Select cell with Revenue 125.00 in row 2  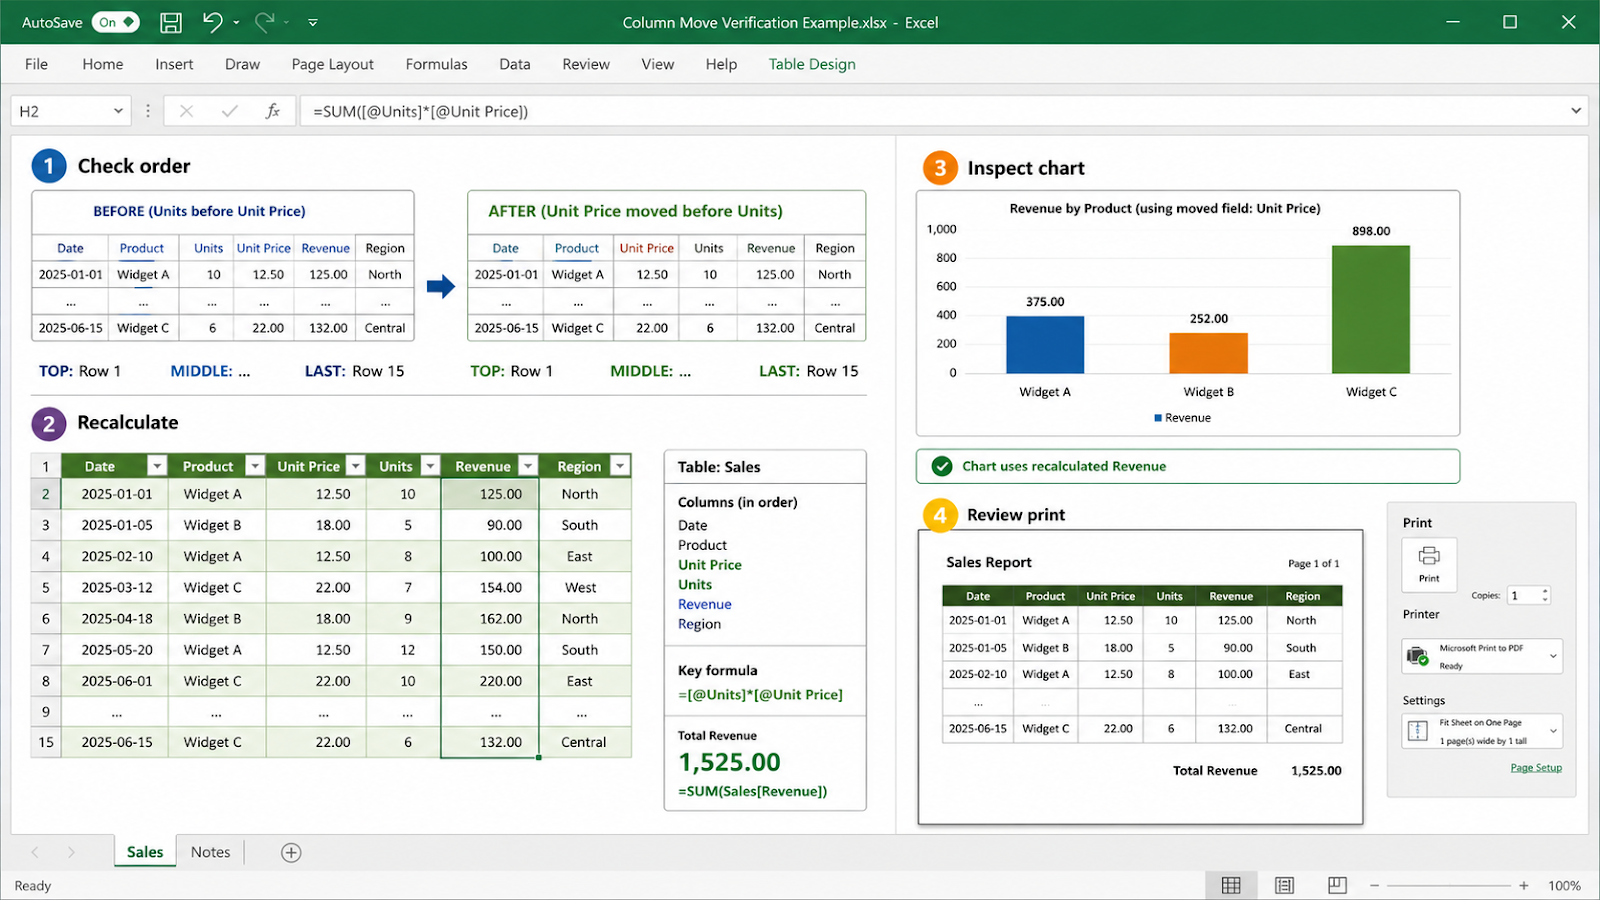(490, 494)
